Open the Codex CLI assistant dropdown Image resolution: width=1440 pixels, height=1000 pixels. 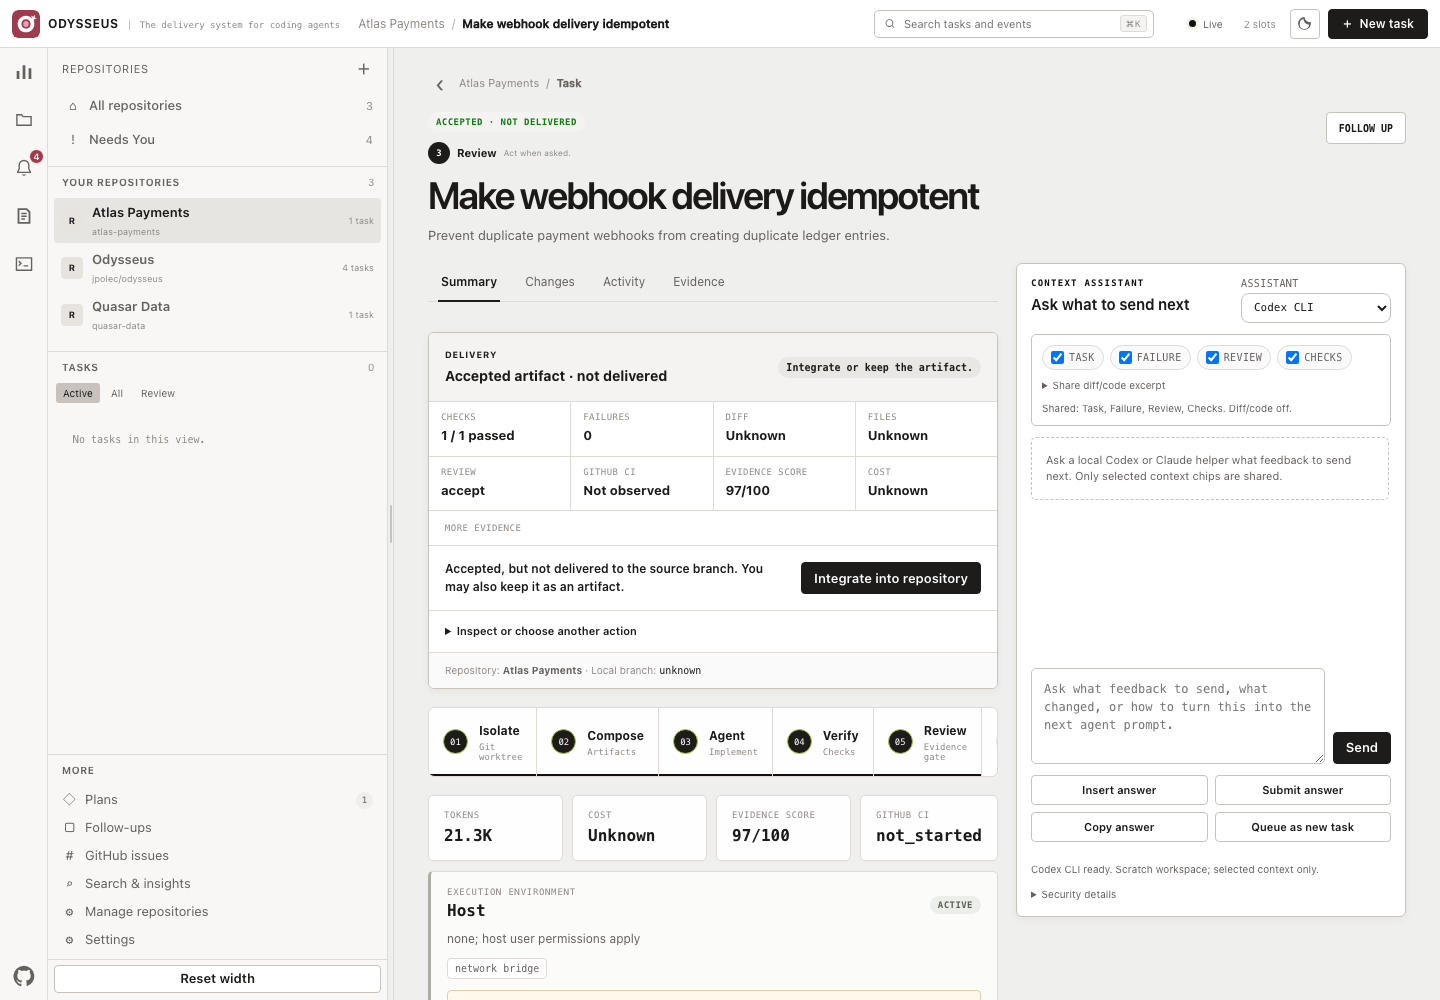(x=1316, y=308)
